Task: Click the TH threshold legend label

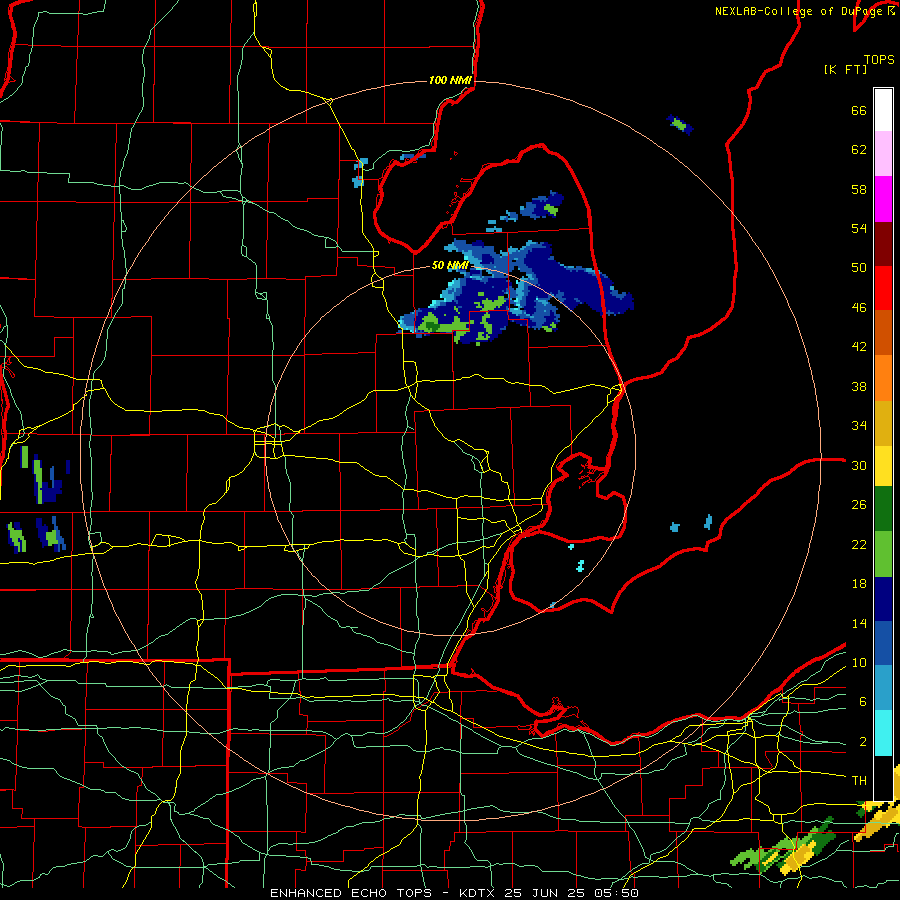Action: click(x=859, y=781)
